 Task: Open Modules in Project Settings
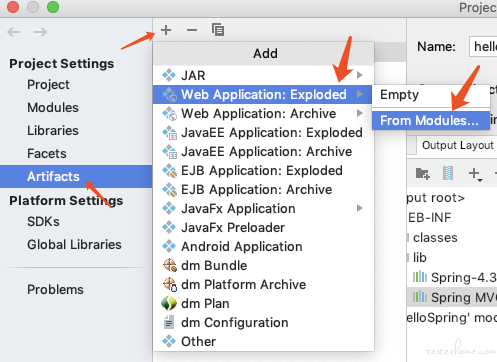click(x=53, y=108)
